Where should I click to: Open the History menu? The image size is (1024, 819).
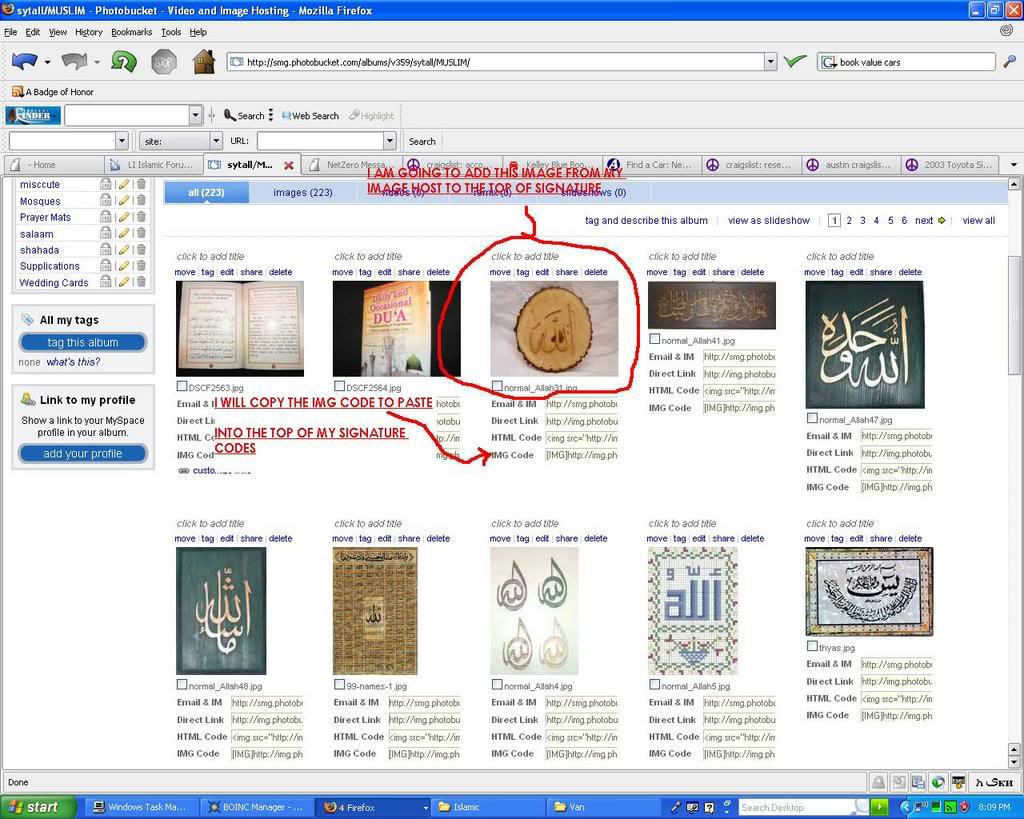pos(89,32)
